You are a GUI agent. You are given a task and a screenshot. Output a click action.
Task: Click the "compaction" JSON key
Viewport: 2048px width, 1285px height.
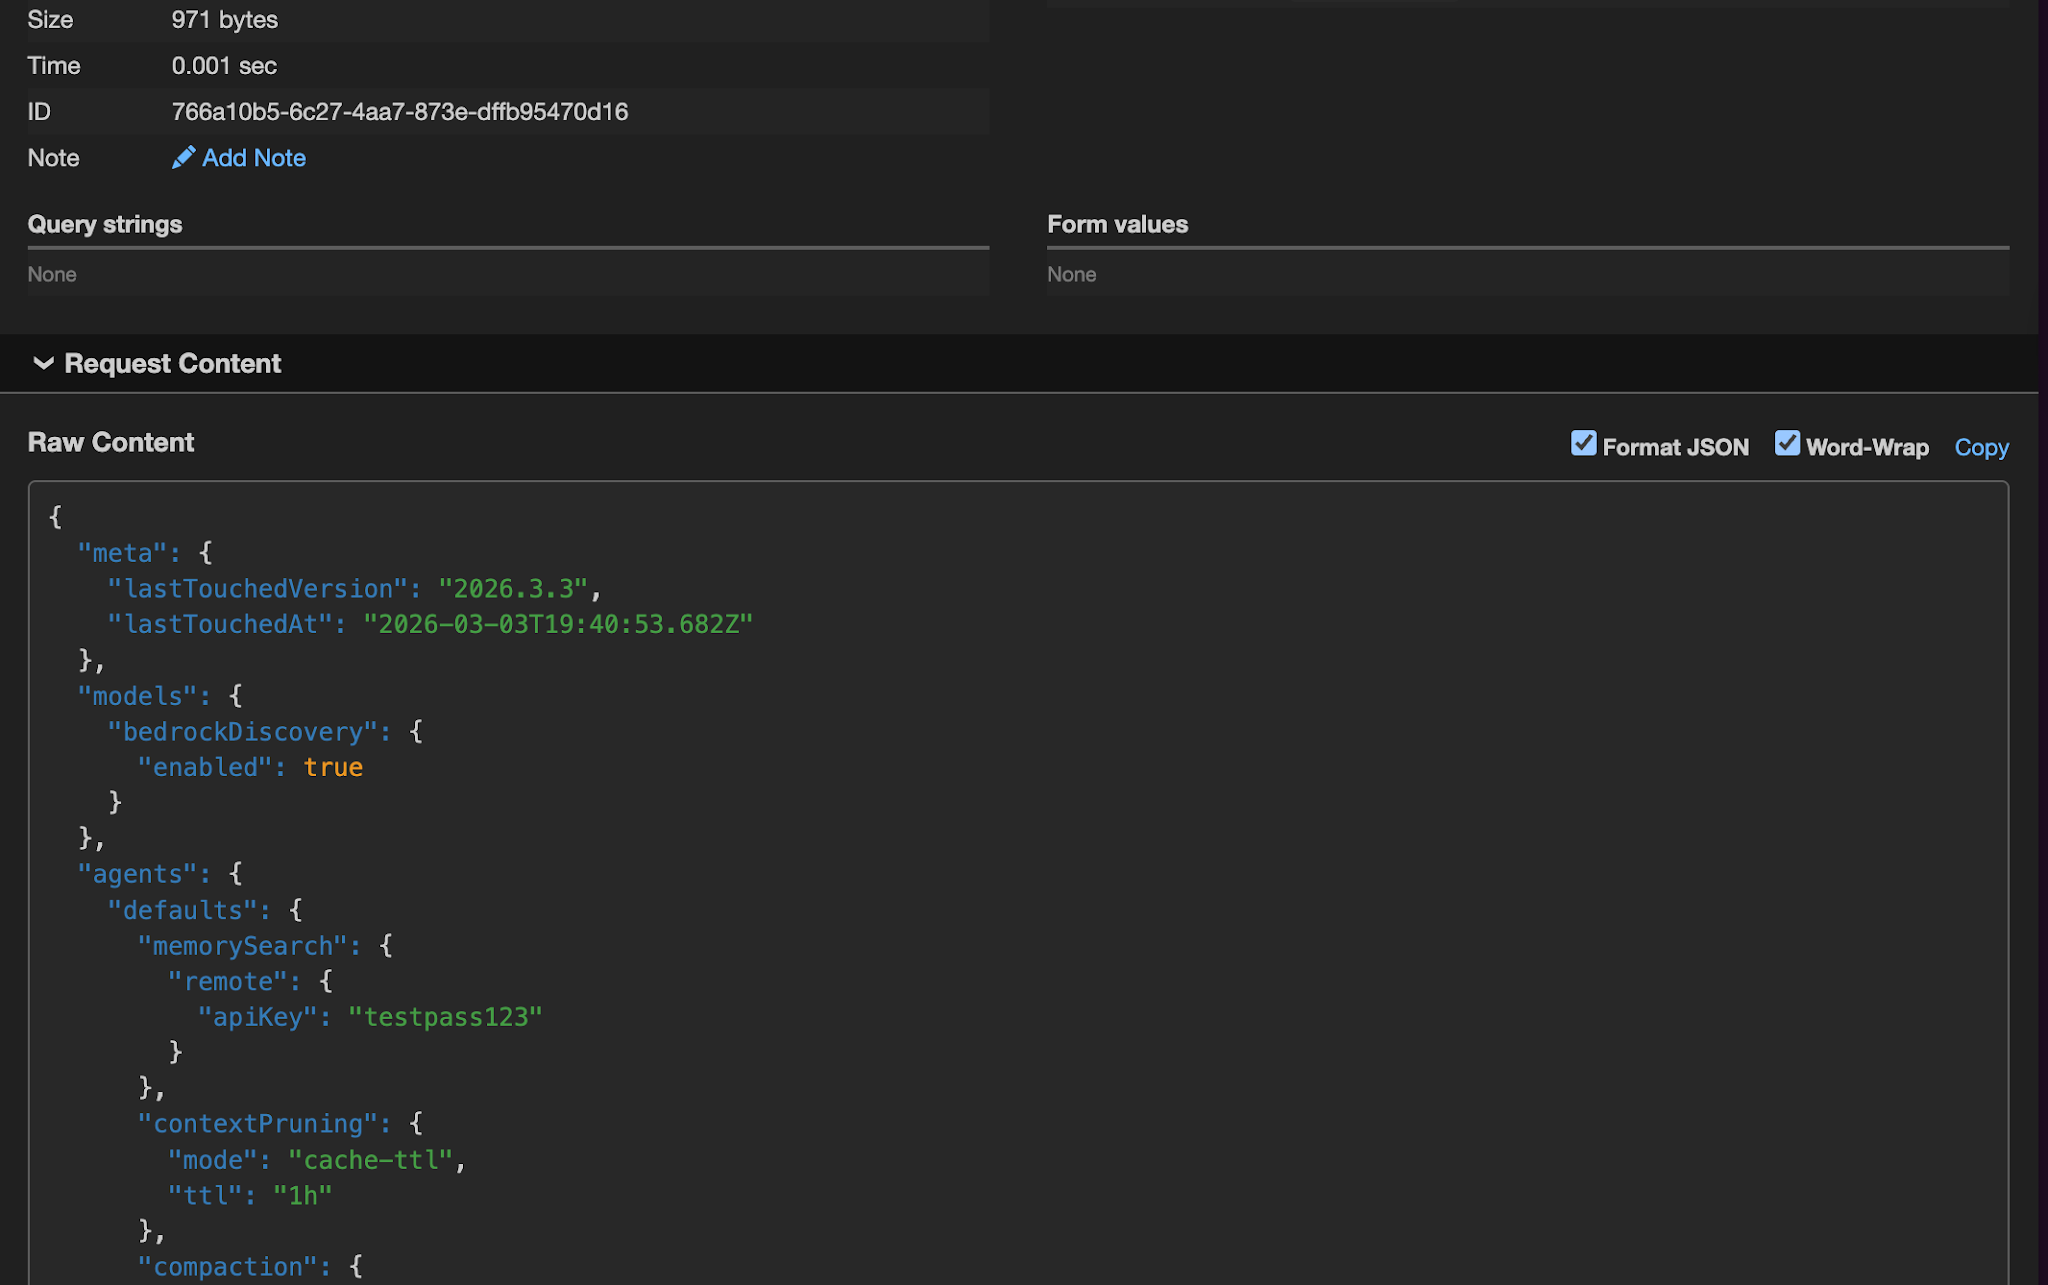pyautogui.click(x=228, y=1267)
